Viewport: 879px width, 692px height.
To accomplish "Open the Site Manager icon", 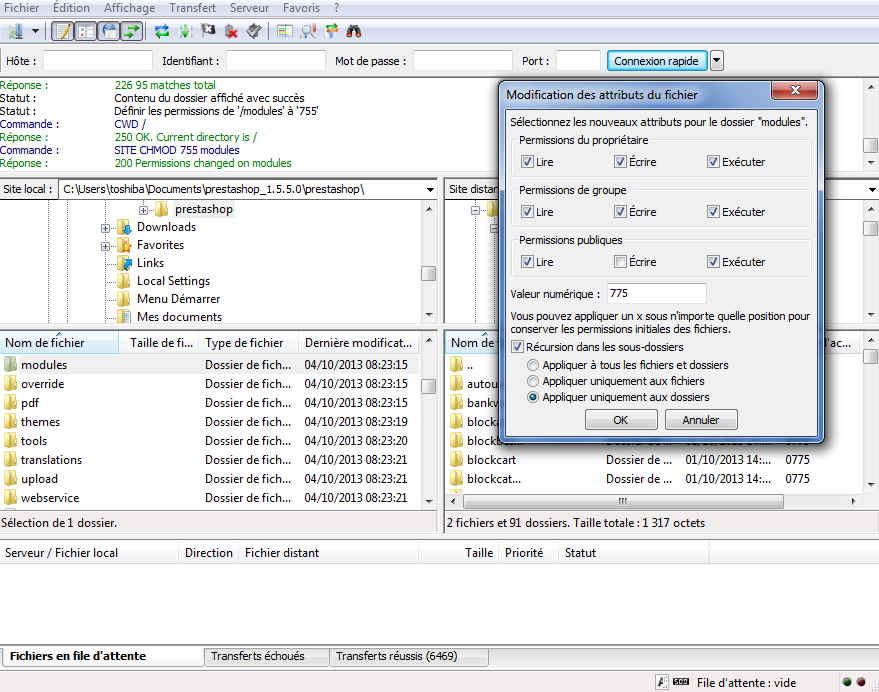I will [16, 31].
